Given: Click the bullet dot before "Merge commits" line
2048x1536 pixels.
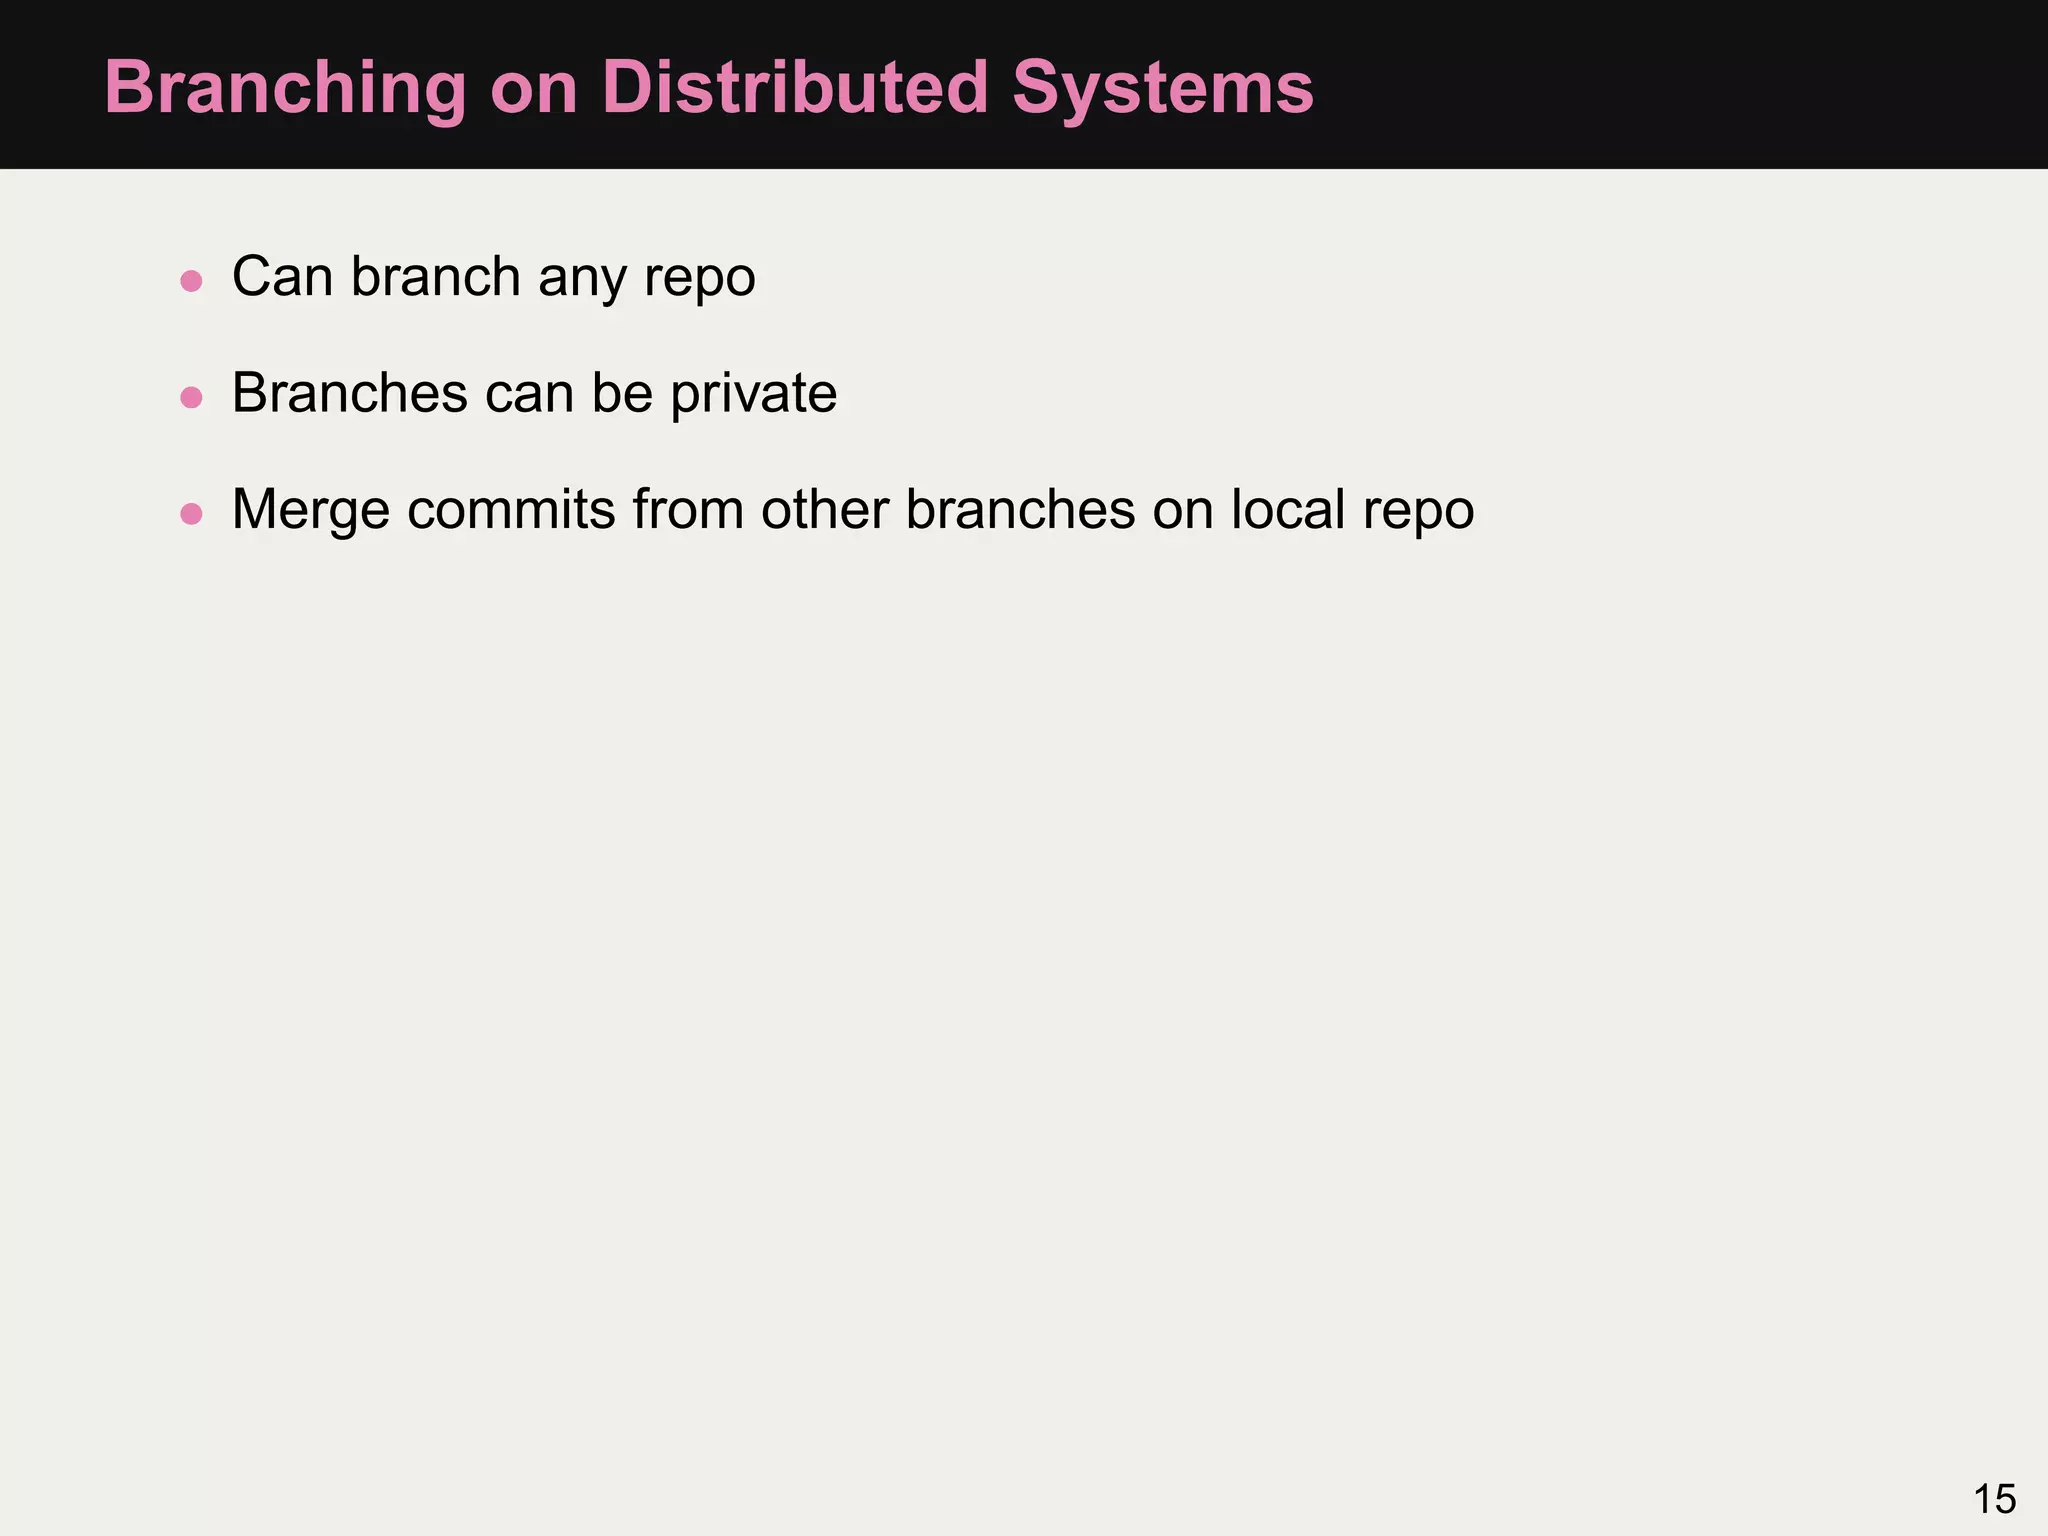Looking at the screenshot, I should point(191,514).
